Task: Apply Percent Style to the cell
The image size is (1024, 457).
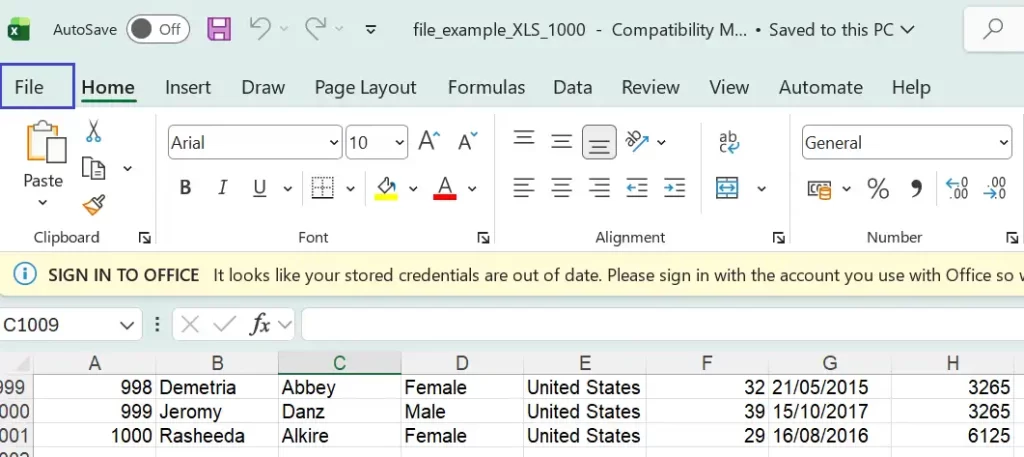Action: 878,188
